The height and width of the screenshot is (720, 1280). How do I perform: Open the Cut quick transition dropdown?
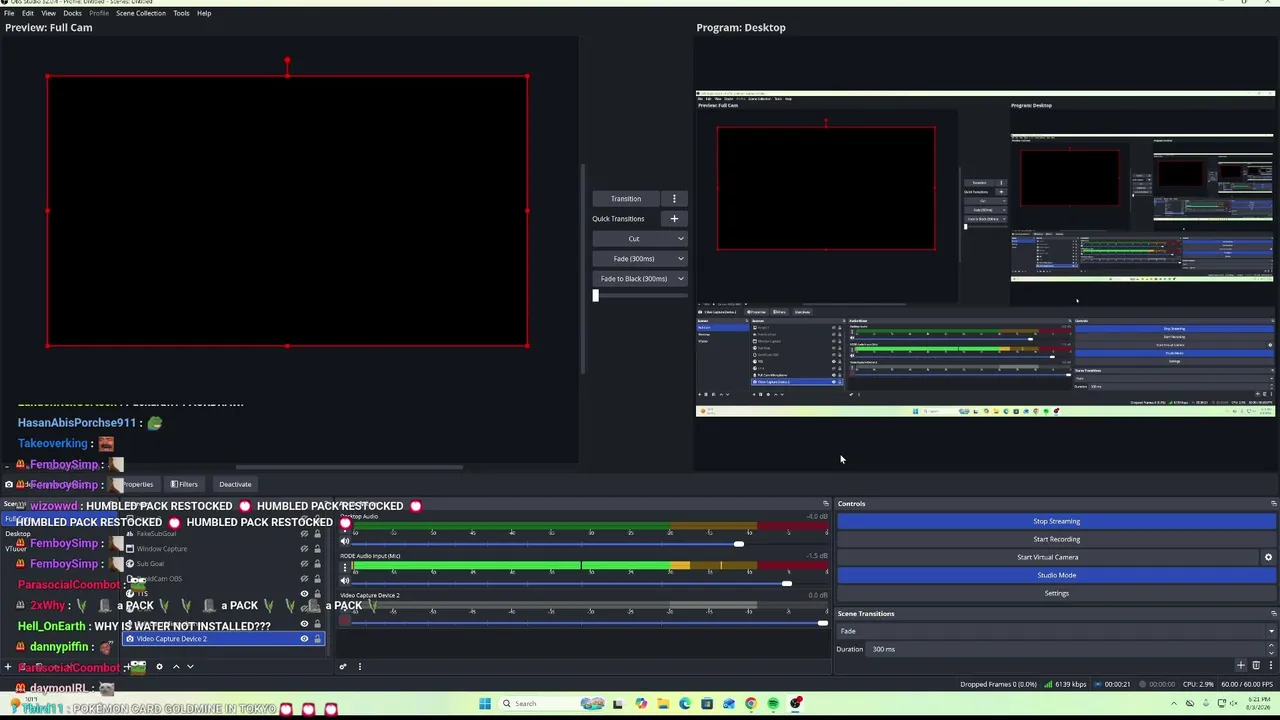[x=640, y=239]
